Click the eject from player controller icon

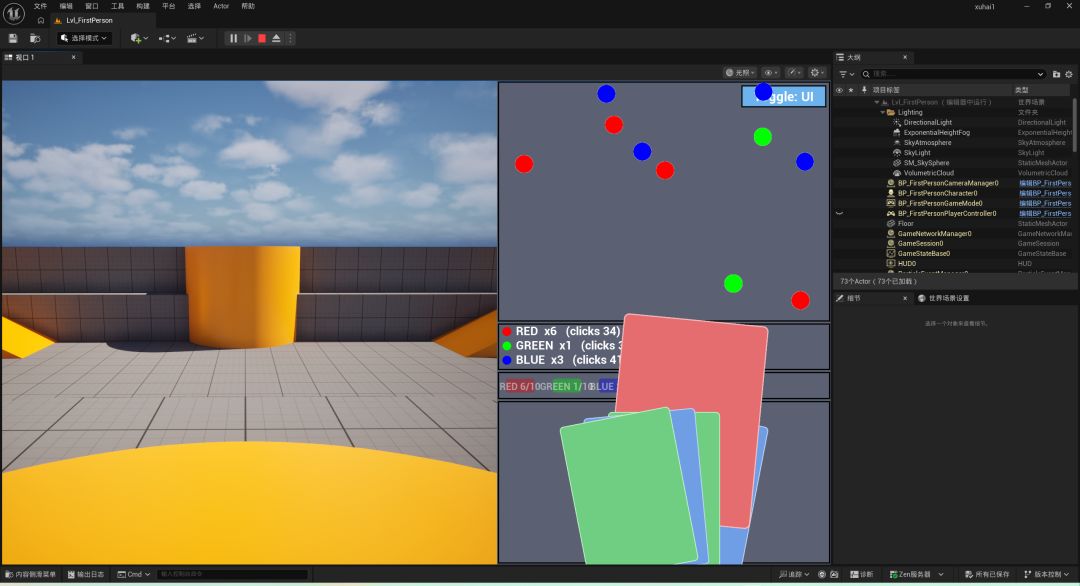(x=276, y=39)
